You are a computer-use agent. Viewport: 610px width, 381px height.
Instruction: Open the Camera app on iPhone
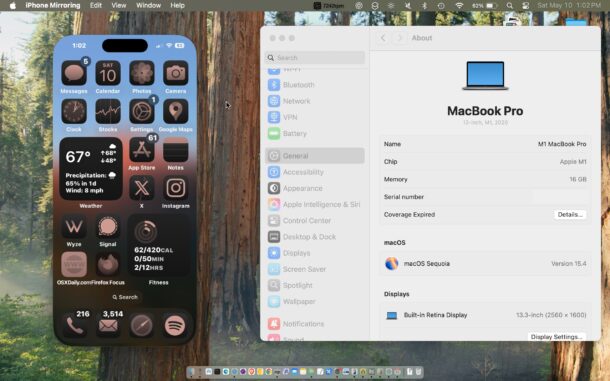click(x=175, y=73)
